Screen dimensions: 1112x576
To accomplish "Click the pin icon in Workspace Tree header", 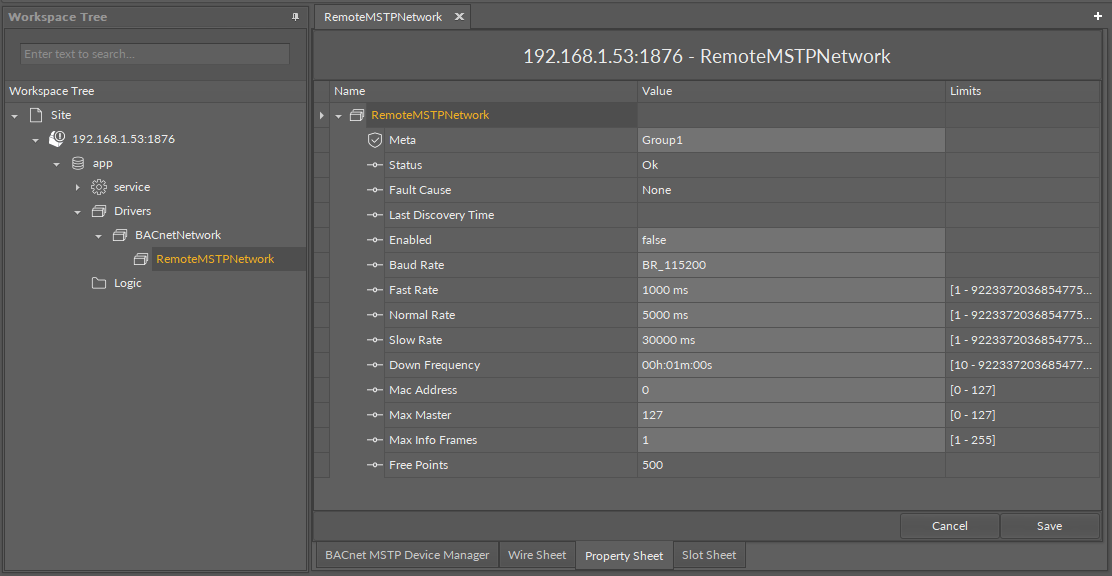I will coord(295,17).
